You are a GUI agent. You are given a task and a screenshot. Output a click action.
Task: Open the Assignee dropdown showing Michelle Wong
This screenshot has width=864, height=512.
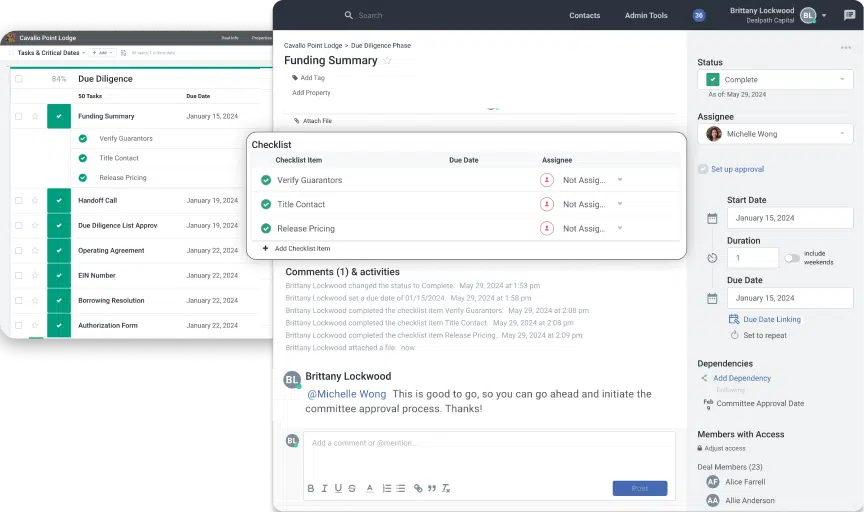click(x=775, y=134)
